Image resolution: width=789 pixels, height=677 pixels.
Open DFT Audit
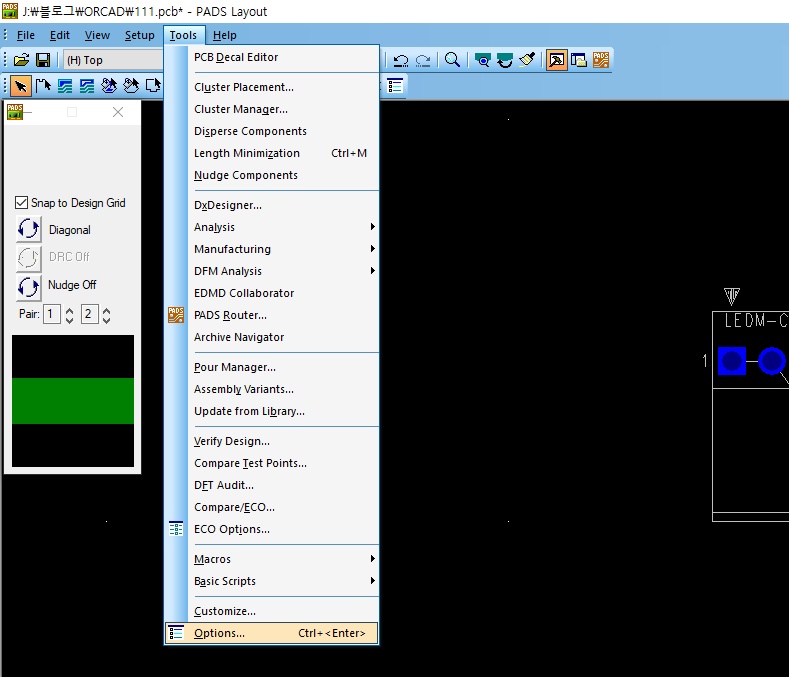tap(285, 485)
